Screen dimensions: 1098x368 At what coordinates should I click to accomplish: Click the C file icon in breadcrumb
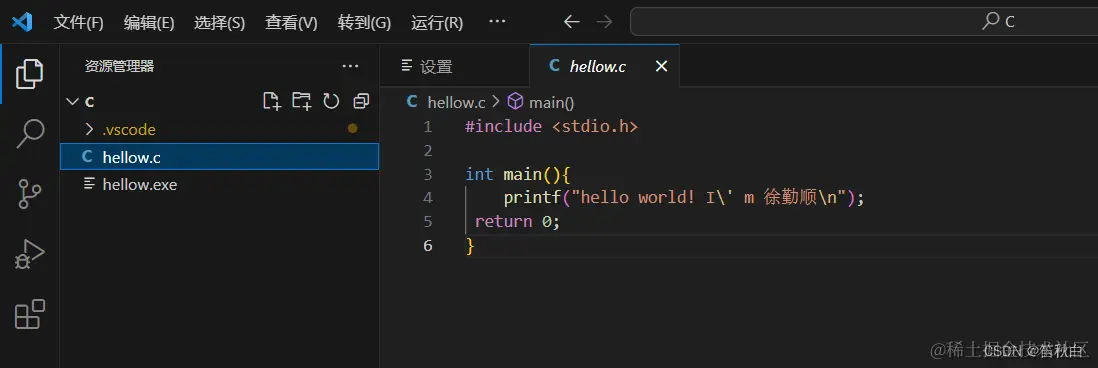[412, 102]
